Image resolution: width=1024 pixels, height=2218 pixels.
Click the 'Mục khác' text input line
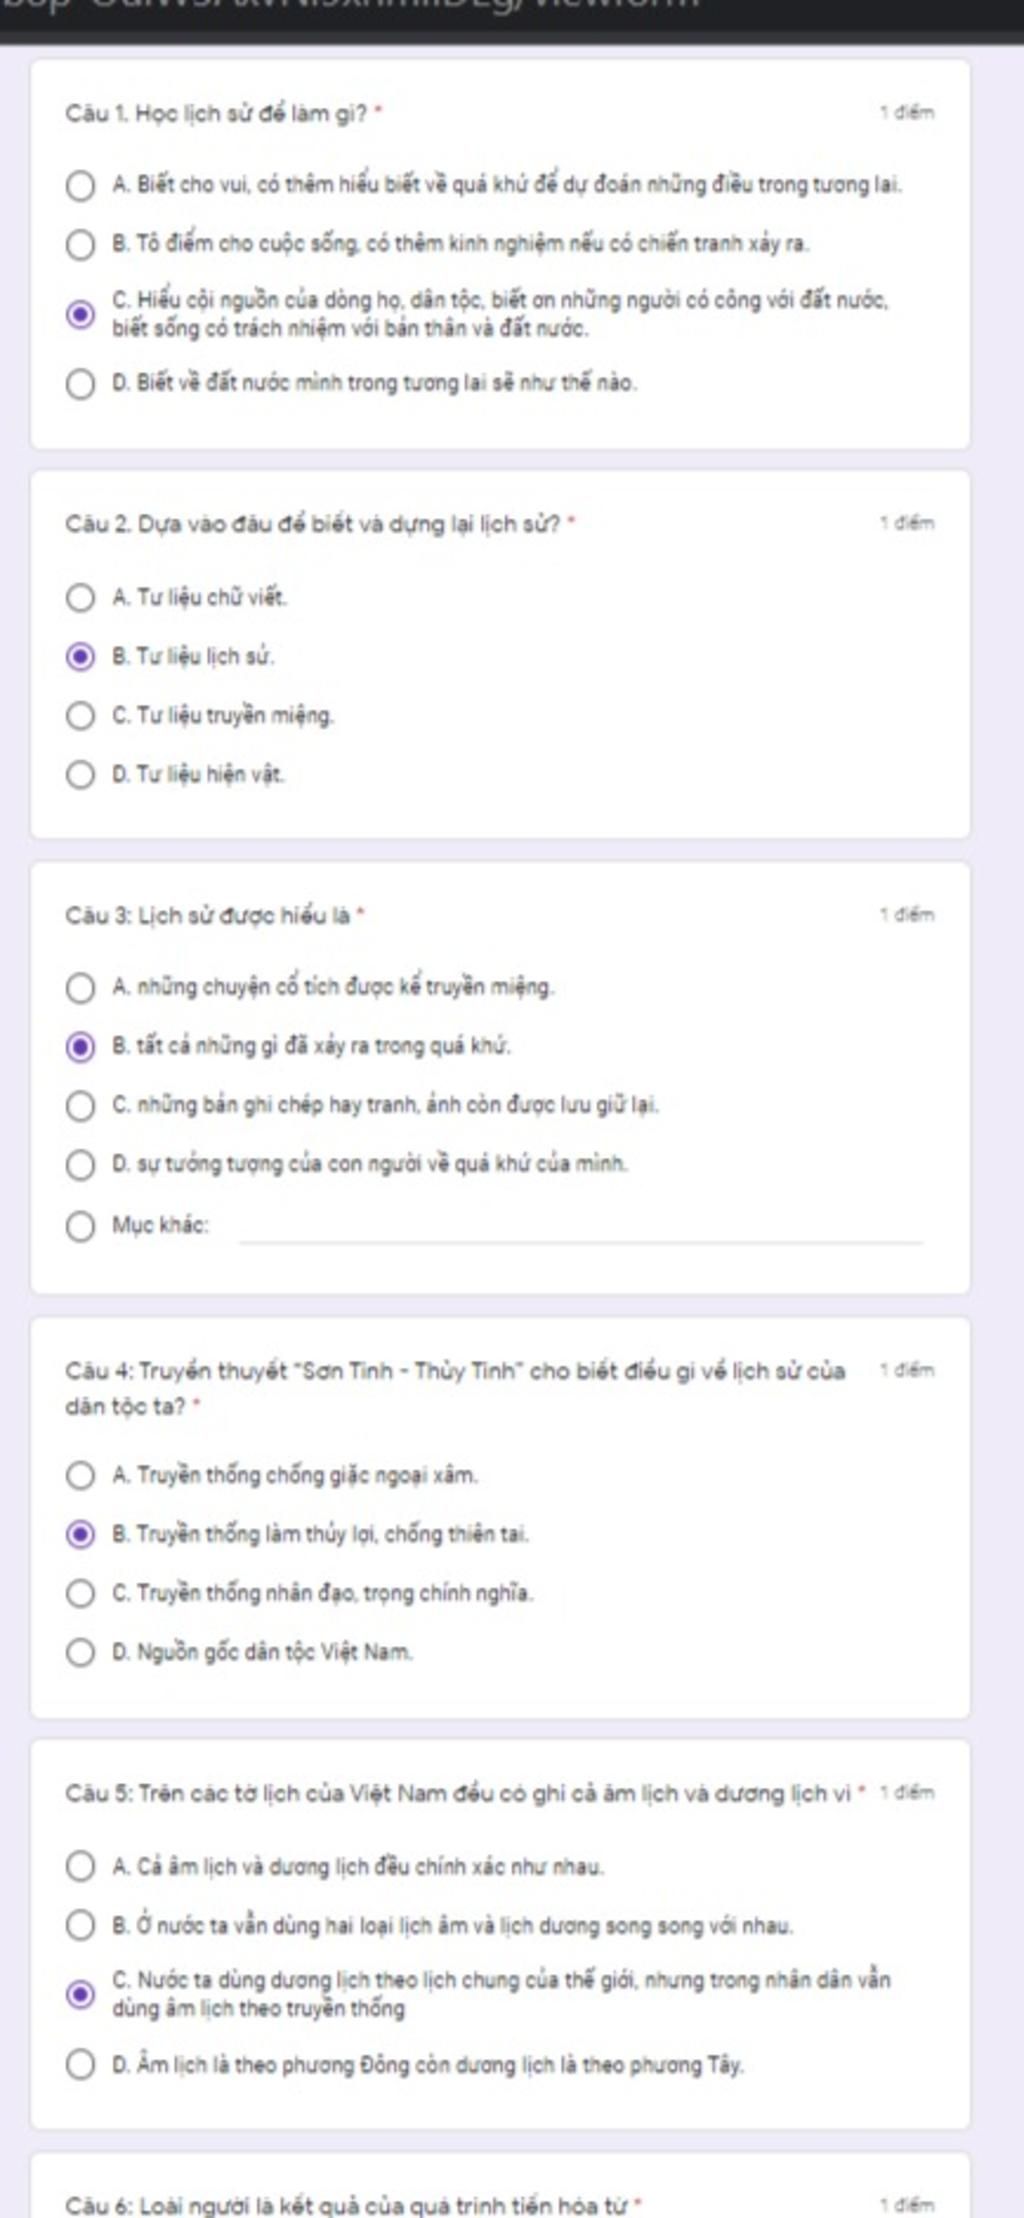click(x=581, y=1228)
